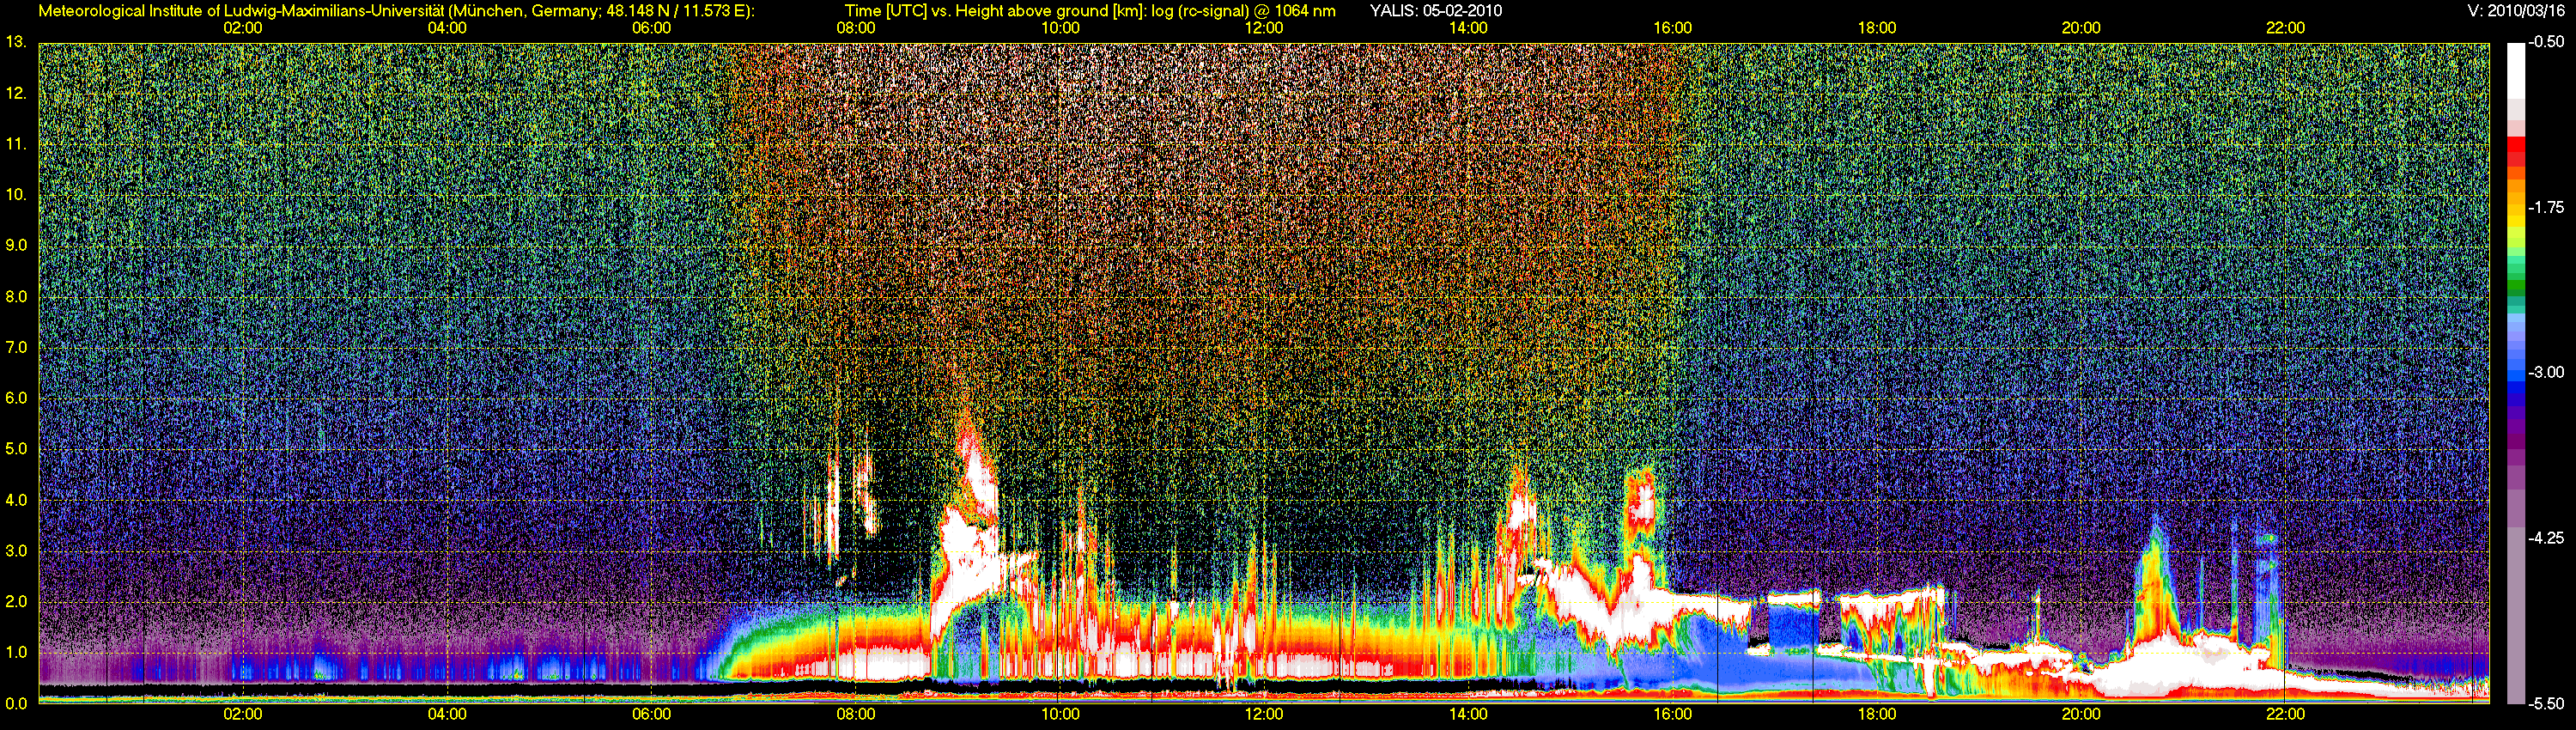
Task: Click the '-1.75' color scale value
Action: pyautogui.click(x=2547, y=207)
